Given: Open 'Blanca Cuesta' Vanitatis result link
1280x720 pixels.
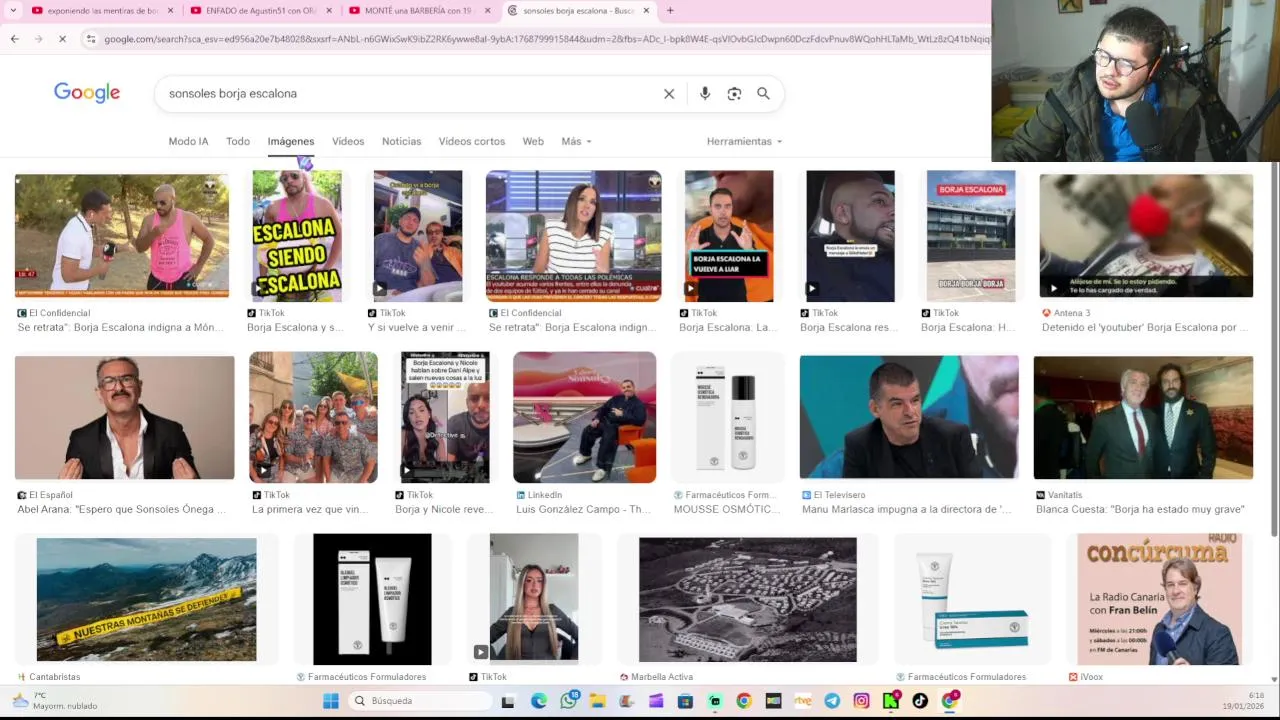Looking at the screenshot, I should 1140,510.
